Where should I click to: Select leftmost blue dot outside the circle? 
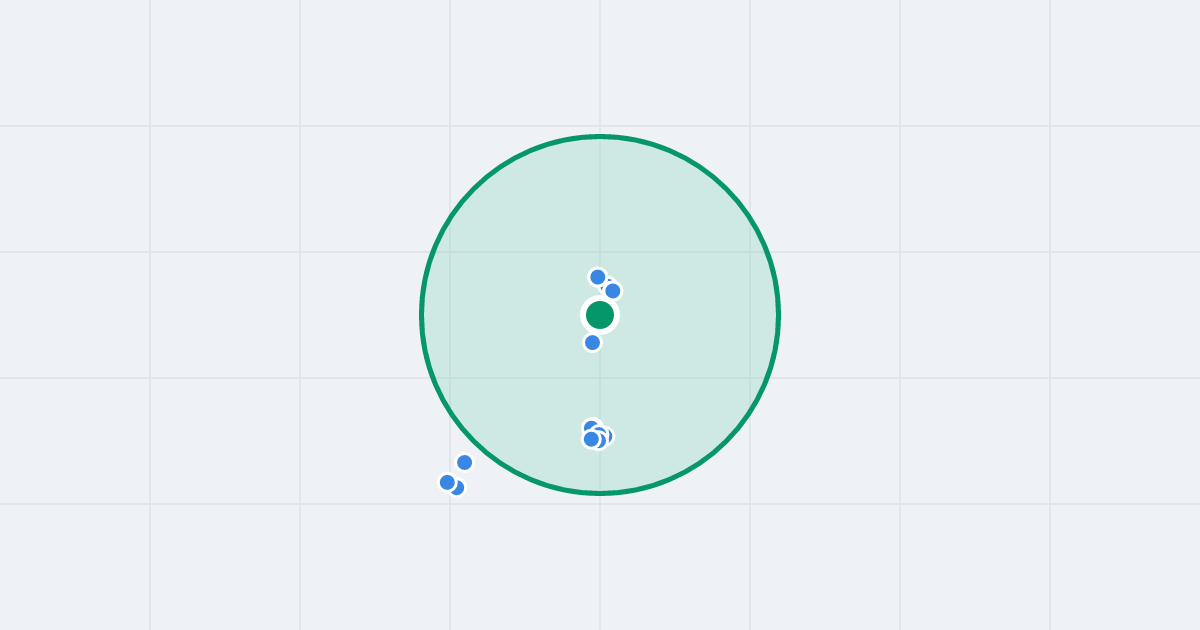[448, 483]
